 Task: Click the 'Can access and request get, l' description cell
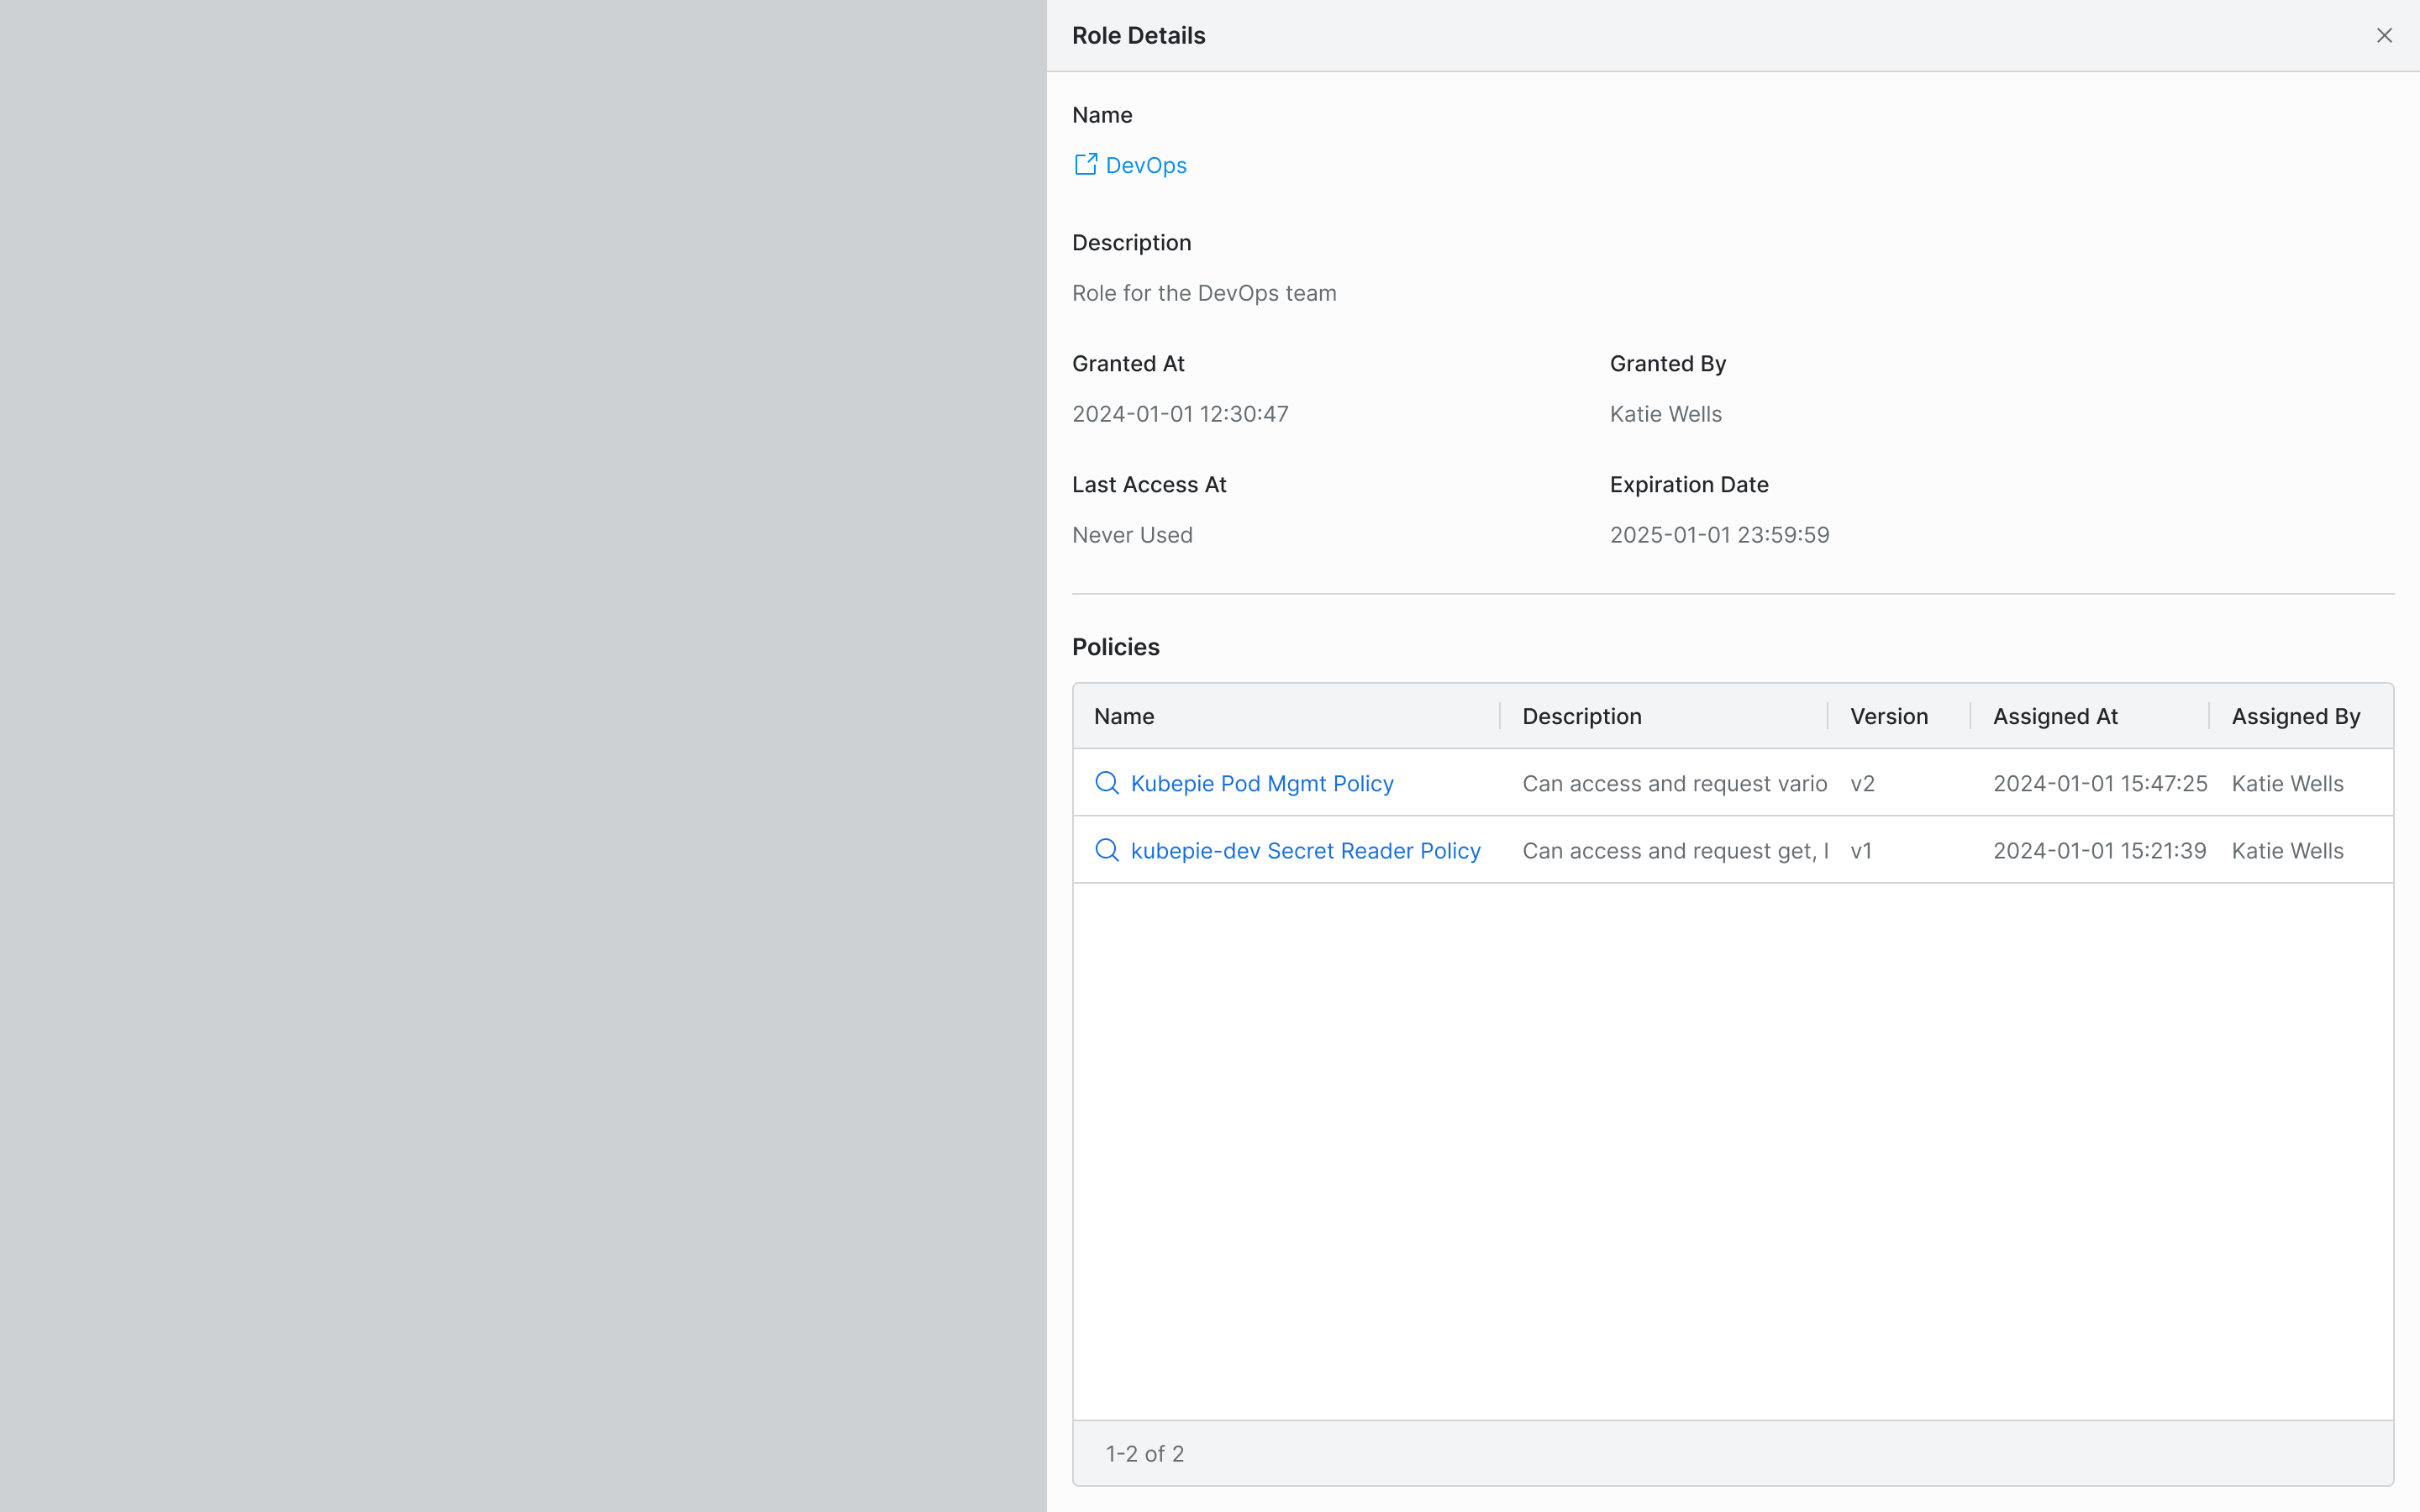1675,850
